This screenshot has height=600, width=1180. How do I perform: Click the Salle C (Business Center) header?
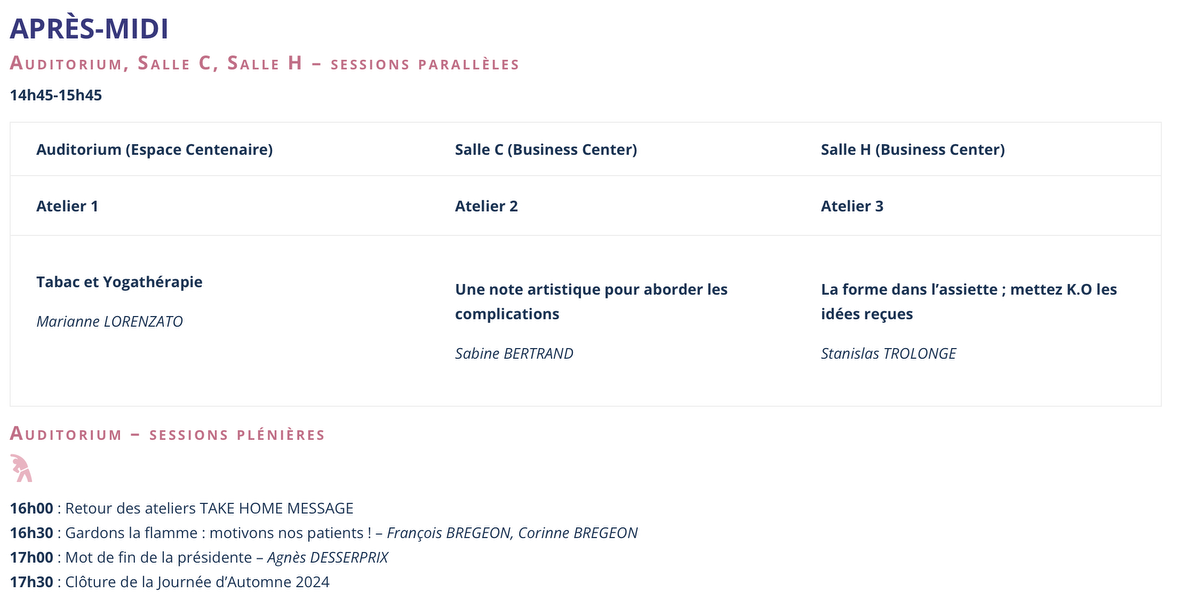point(546,150)
